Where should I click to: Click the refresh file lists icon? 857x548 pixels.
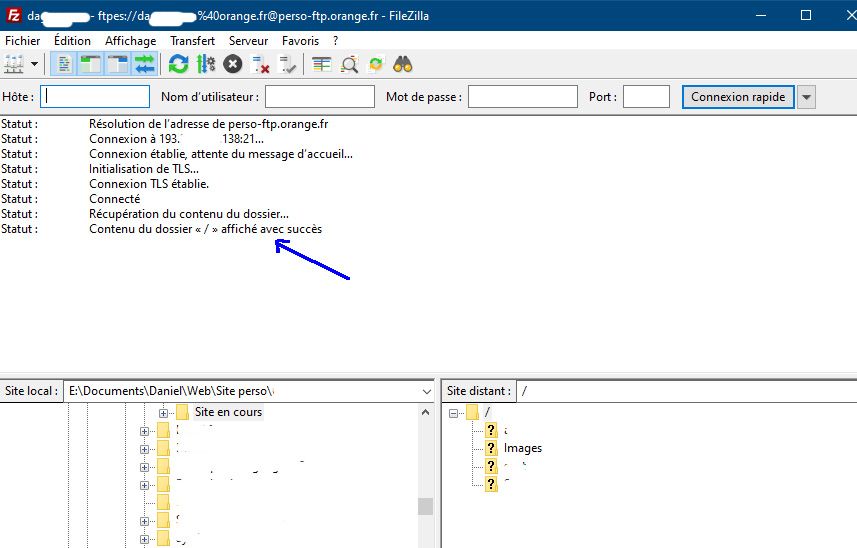click(178, 64)
